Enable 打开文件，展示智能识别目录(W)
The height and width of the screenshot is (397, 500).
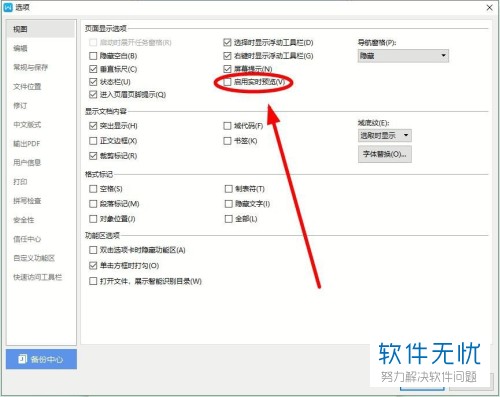pyautogui.click(x=93, y=281)
